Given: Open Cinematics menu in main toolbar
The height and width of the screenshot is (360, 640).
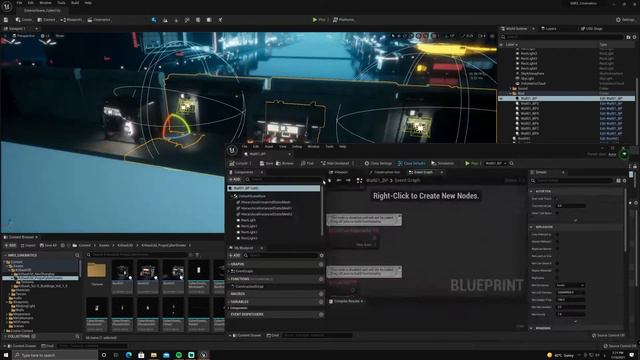Looking at the screenshot, I should pos(99,20).
